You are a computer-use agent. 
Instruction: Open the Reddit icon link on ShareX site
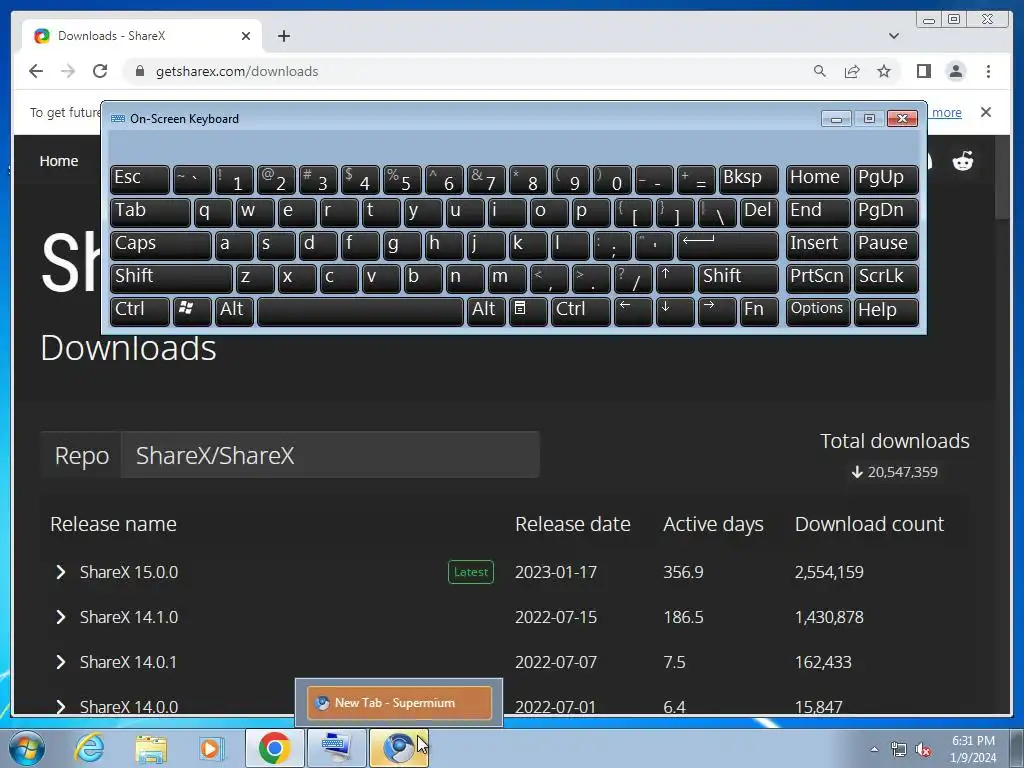963,161
